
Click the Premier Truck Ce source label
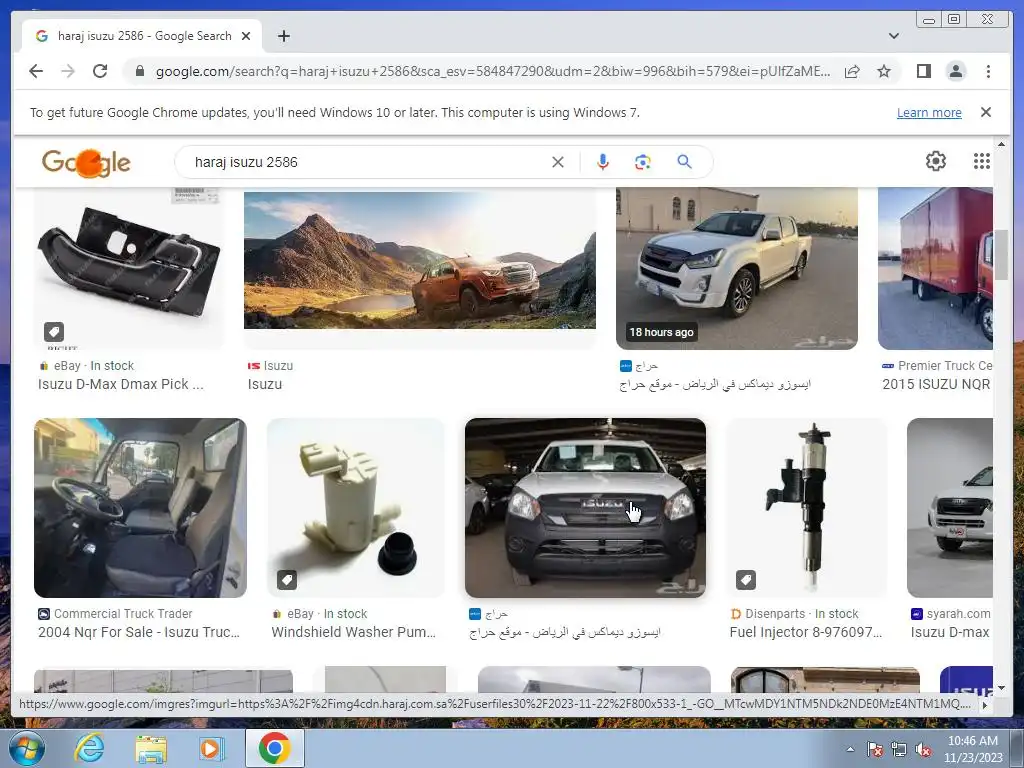pos(944,366)
